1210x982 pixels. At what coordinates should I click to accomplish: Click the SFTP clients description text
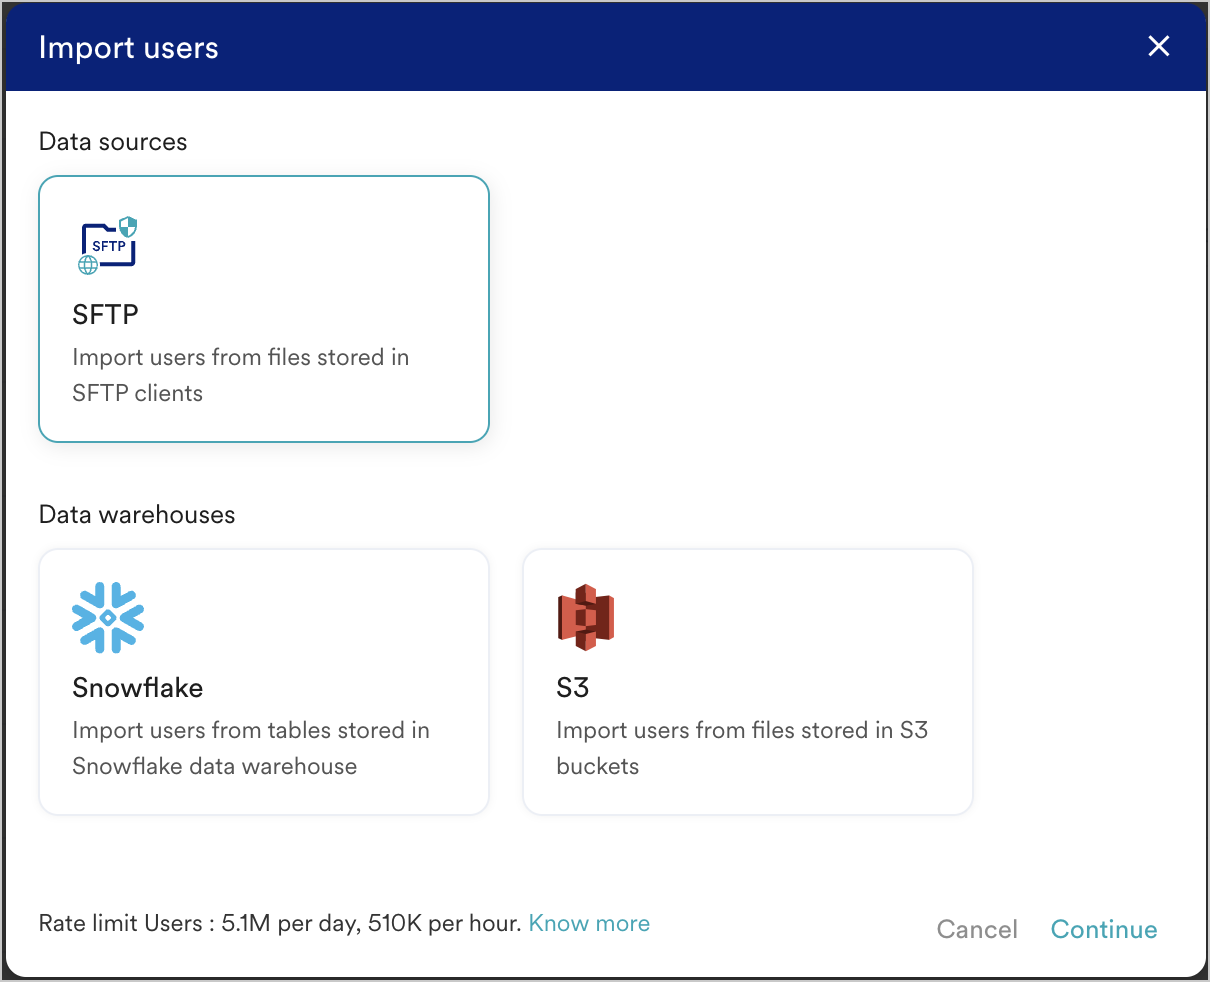[x=241, y=375]
